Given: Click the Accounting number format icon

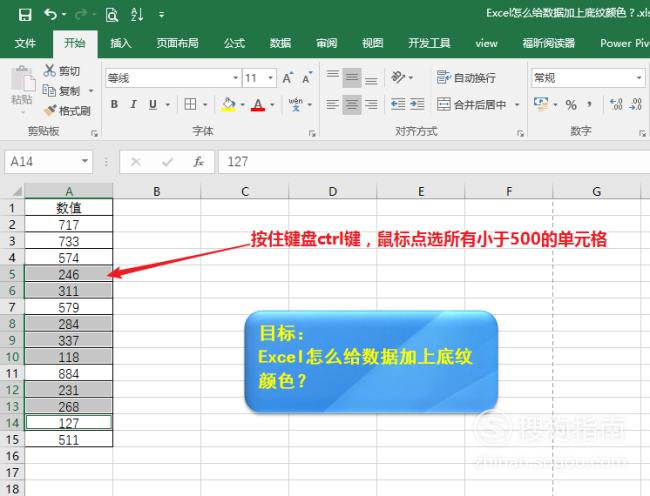Looking at the screenshot, I should [541, 104].
